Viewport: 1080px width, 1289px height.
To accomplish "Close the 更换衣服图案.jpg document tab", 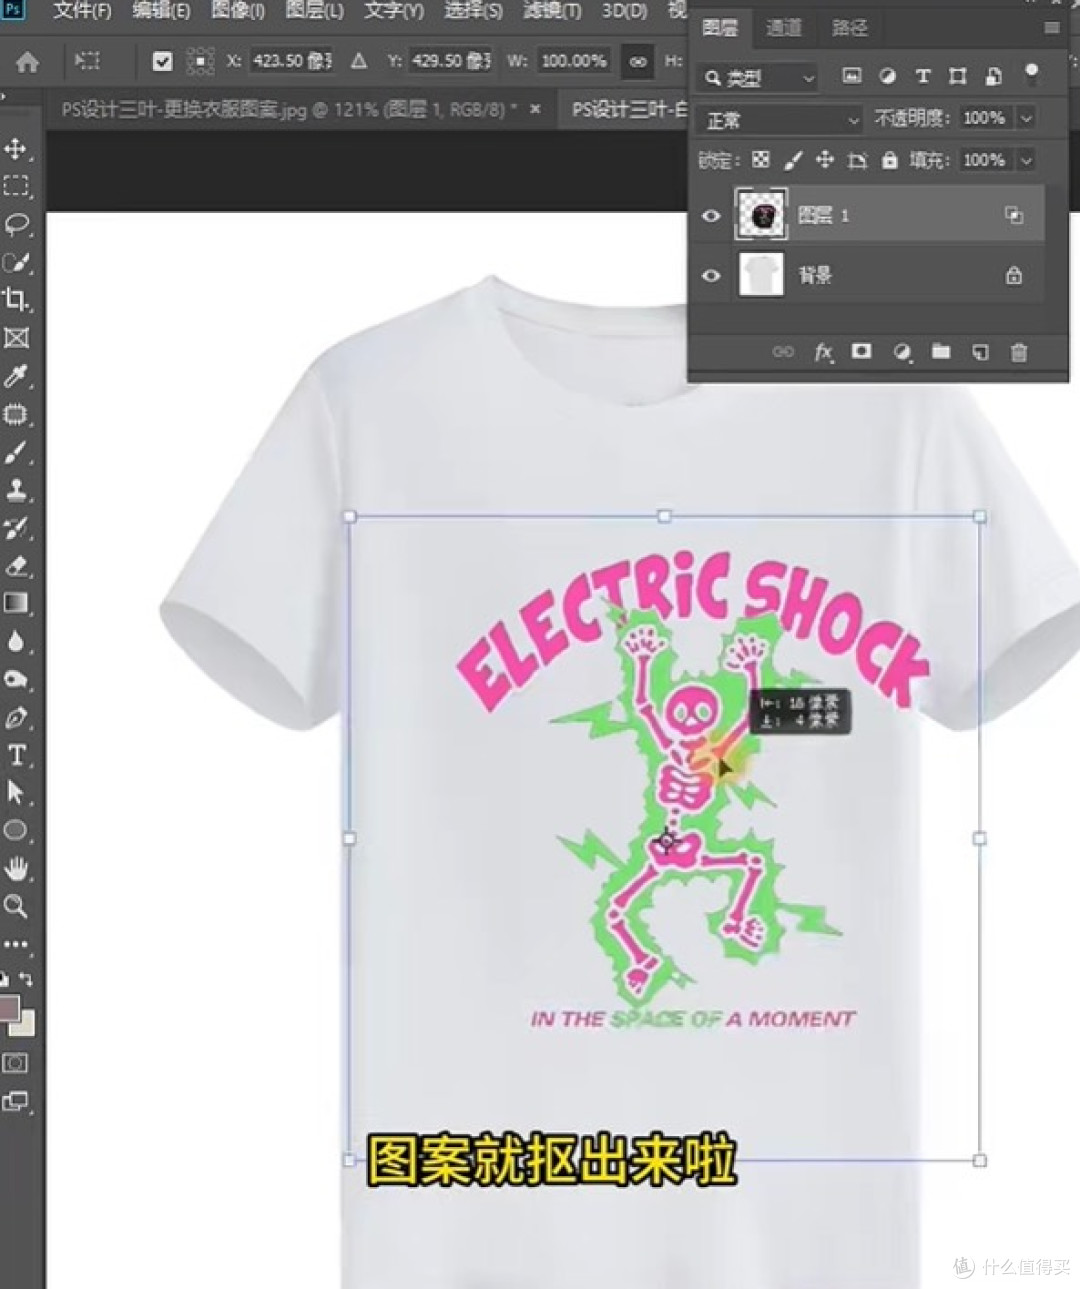I will [x=535, y=109].
